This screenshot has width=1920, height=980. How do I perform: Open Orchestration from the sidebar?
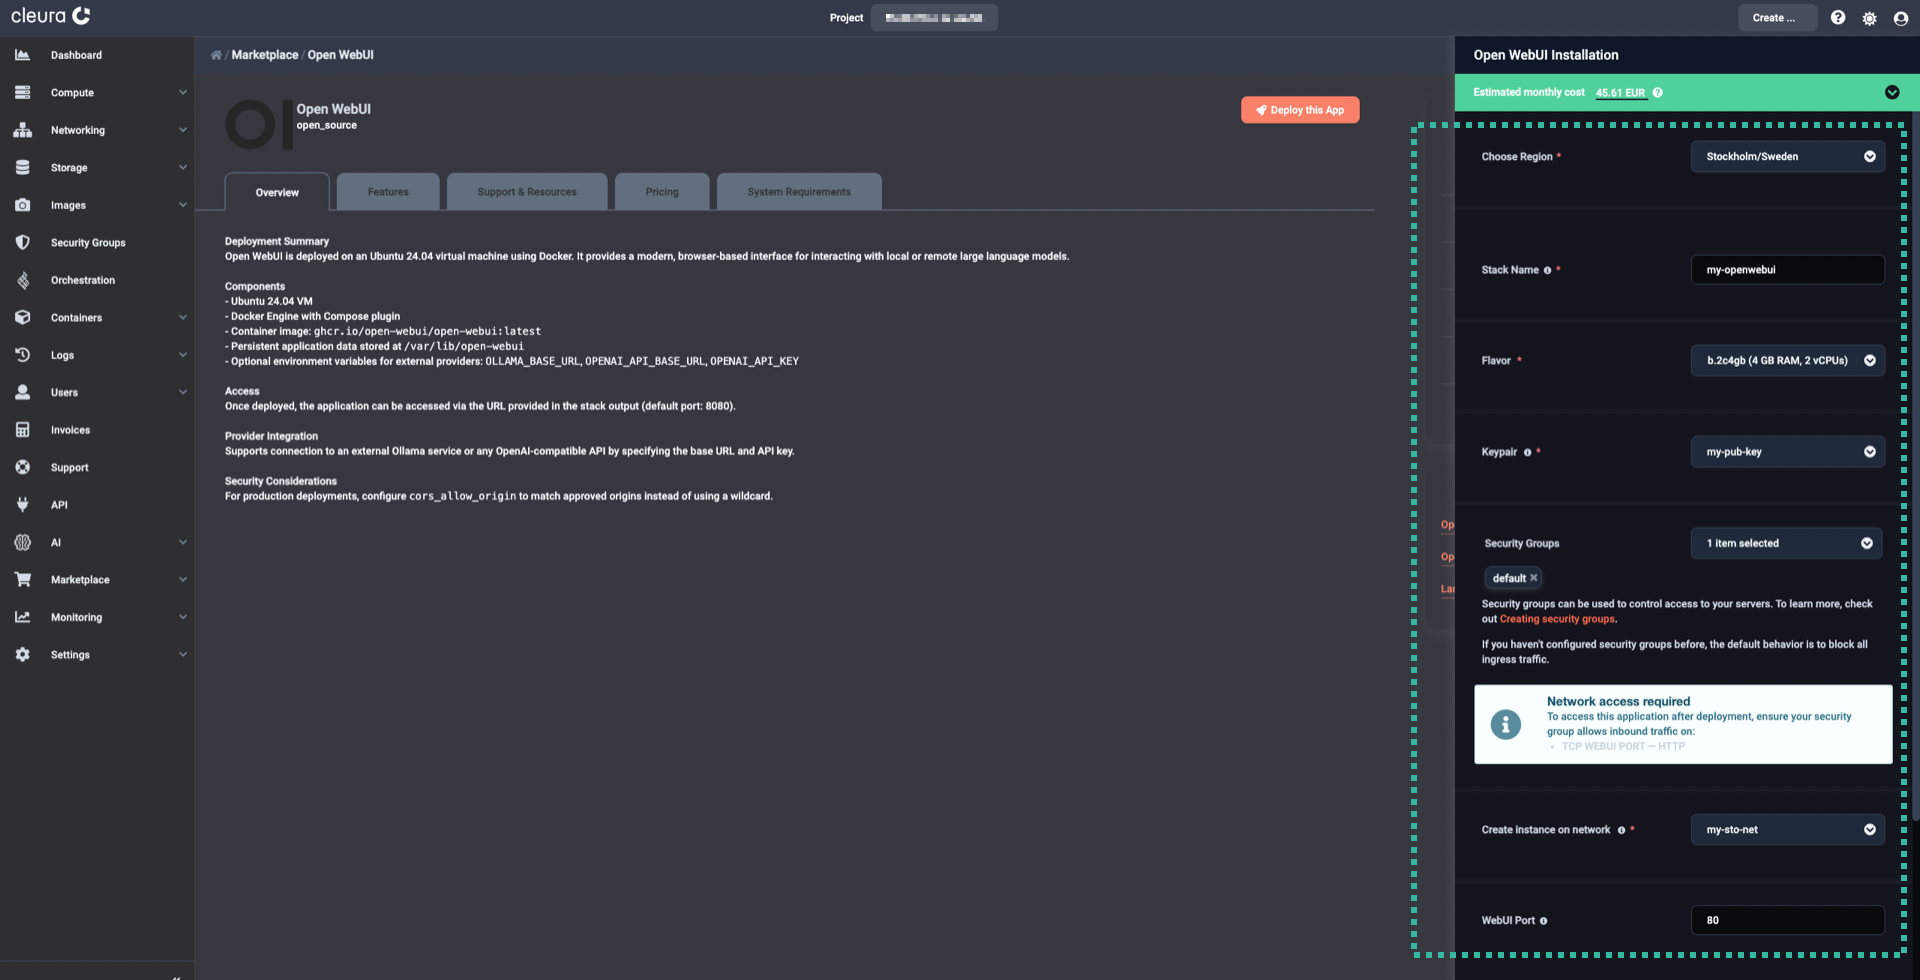pyautogui.click(x=82, y=280)
